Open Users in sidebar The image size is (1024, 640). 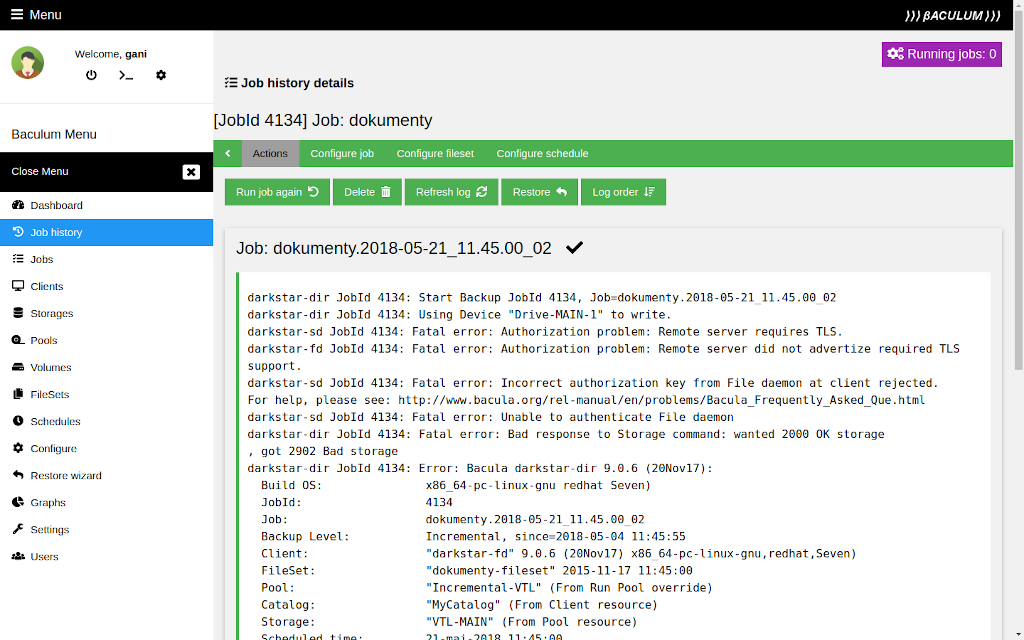click(x=106, y=556)
